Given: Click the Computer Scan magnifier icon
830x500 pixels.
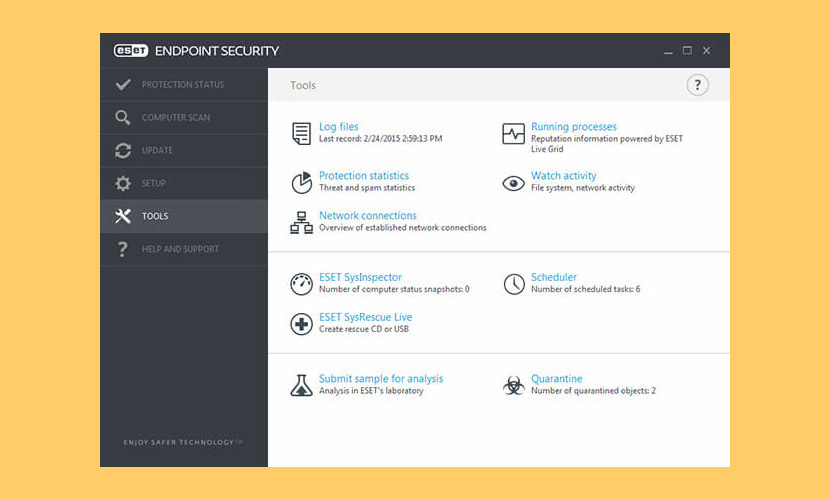Looking at the screenshot, I should pos(123,117).
